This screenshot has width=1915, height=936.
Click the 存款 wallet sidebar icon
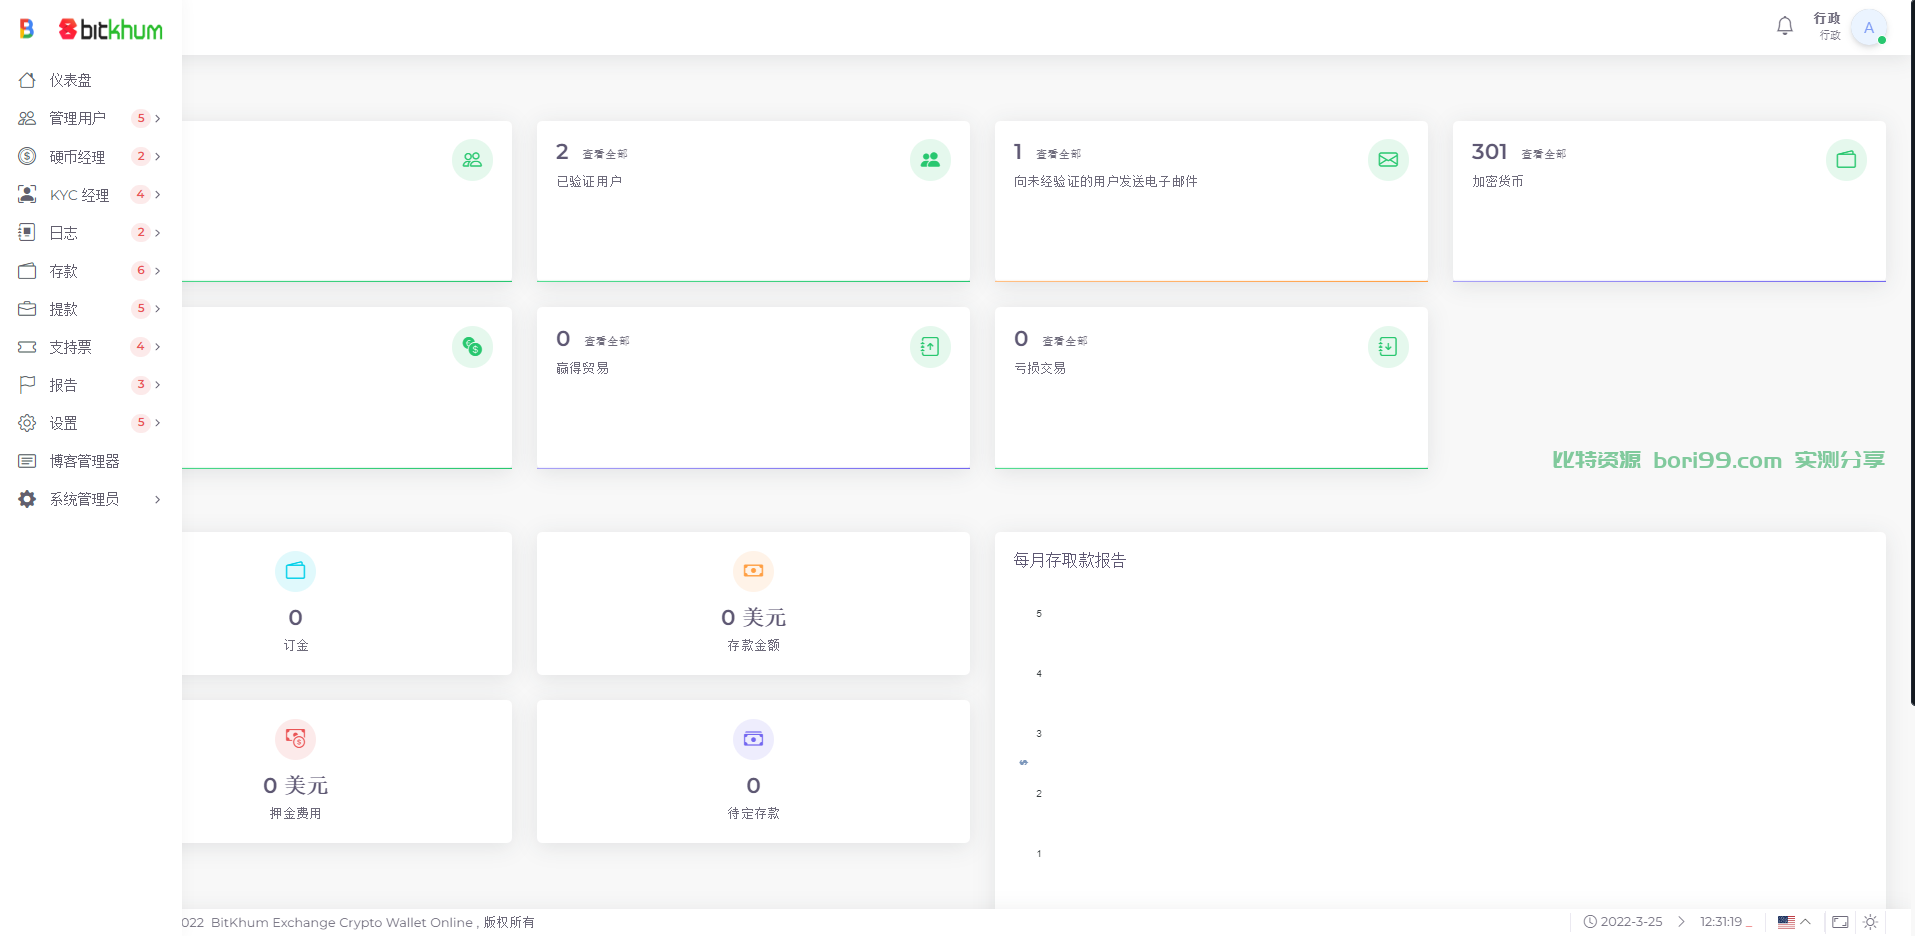point(27,271)
